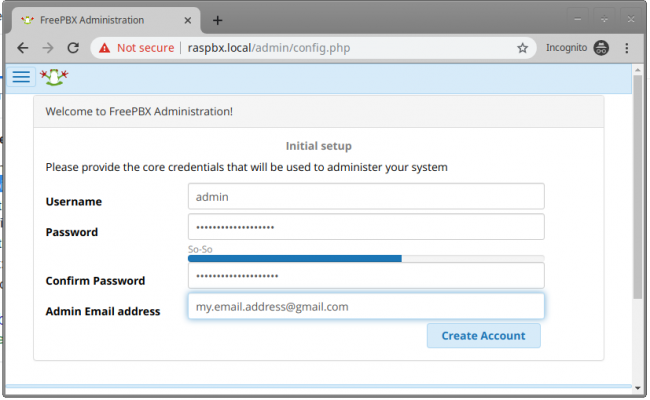Go back using the browser back arrow

coord(23,48)
